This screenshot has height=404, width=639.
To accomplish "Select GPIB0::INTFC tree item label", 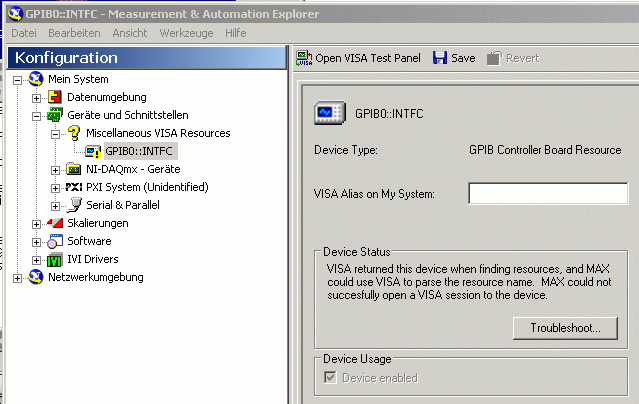I will pos(139,151).
